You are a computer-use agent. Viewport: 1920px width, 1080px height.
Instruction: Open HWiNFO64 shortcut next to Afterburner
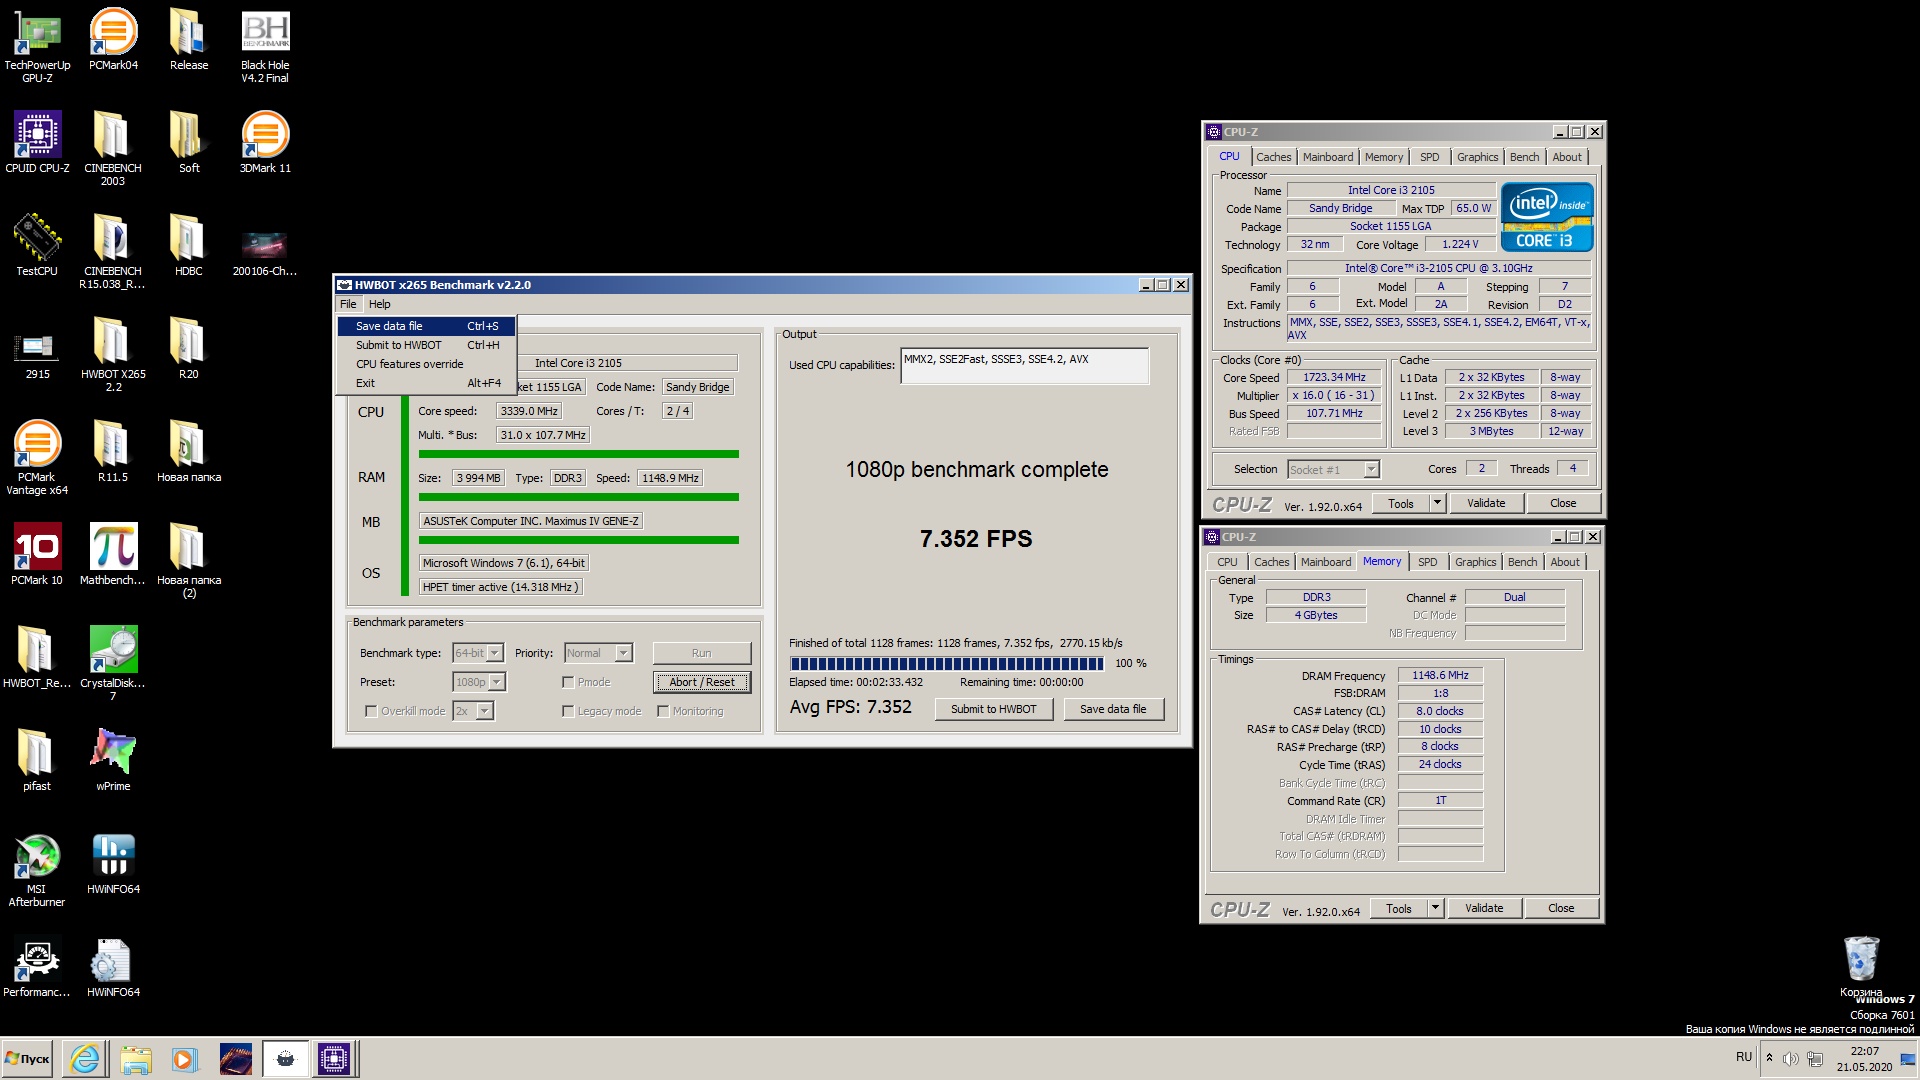pyautogui.click(x=113, y=863)
